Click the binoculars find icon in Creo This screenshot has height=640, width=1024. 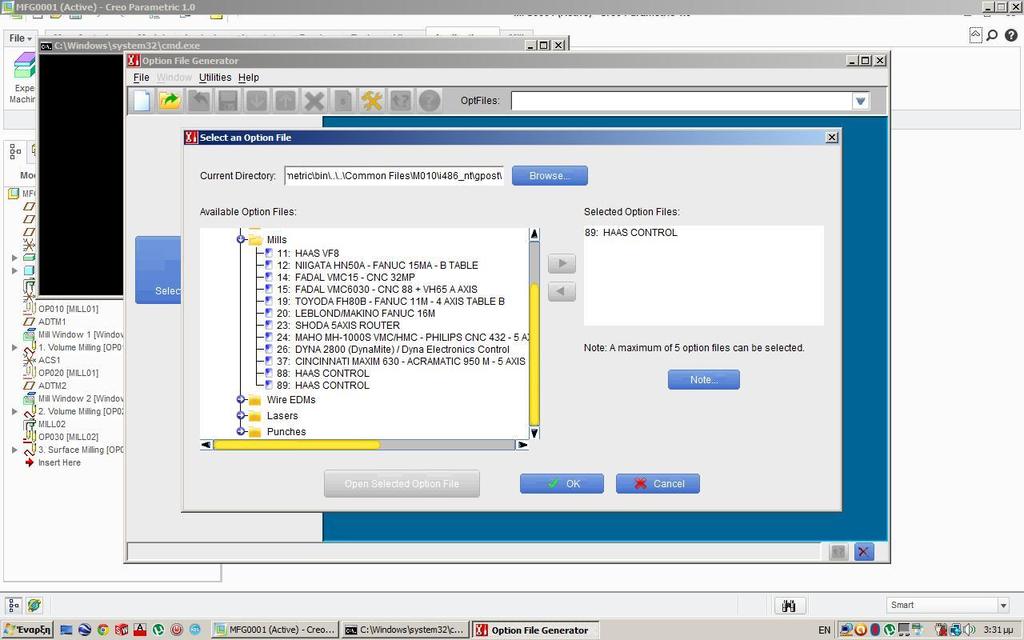click(x=789, y=605)
